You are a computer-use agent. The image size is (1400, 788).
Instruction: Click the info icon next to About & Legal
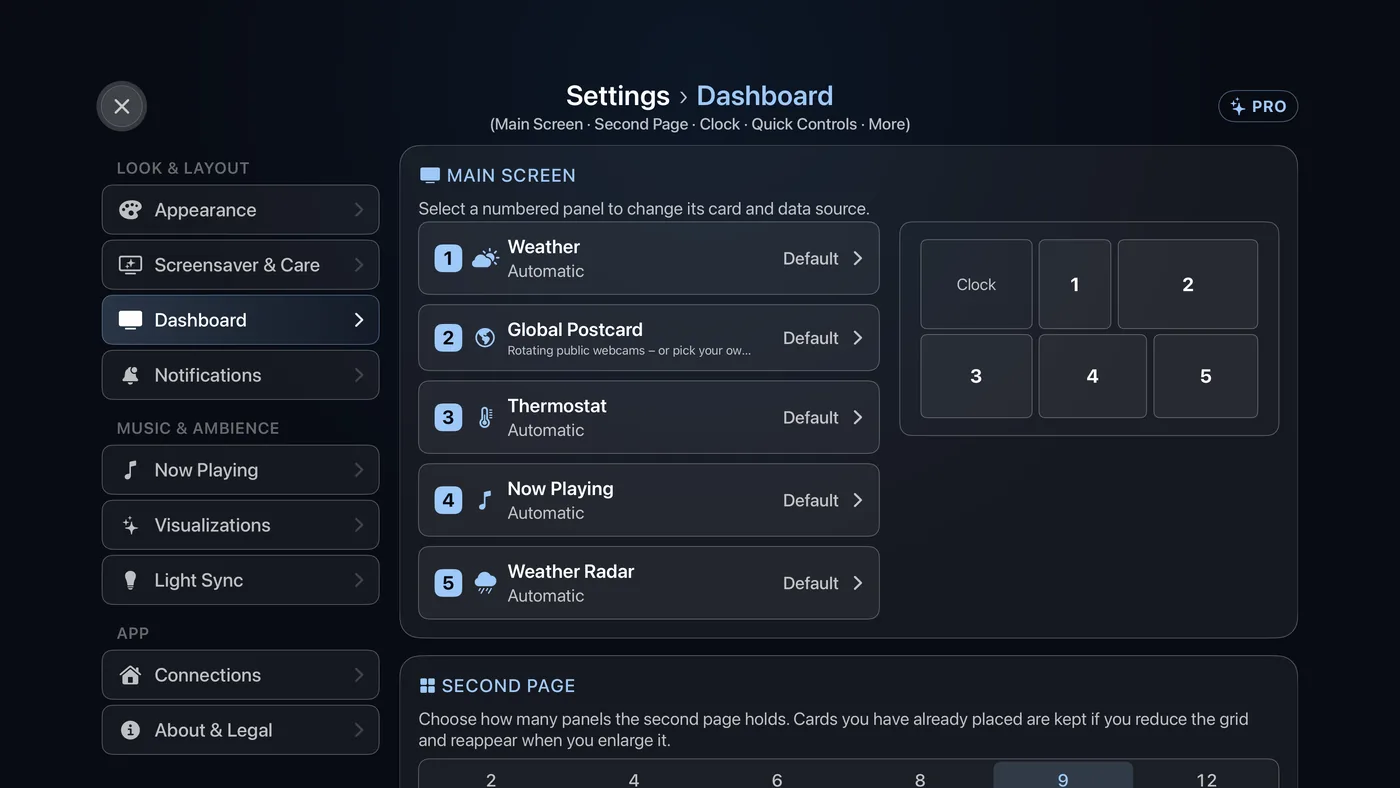click(x=130, y=730)
